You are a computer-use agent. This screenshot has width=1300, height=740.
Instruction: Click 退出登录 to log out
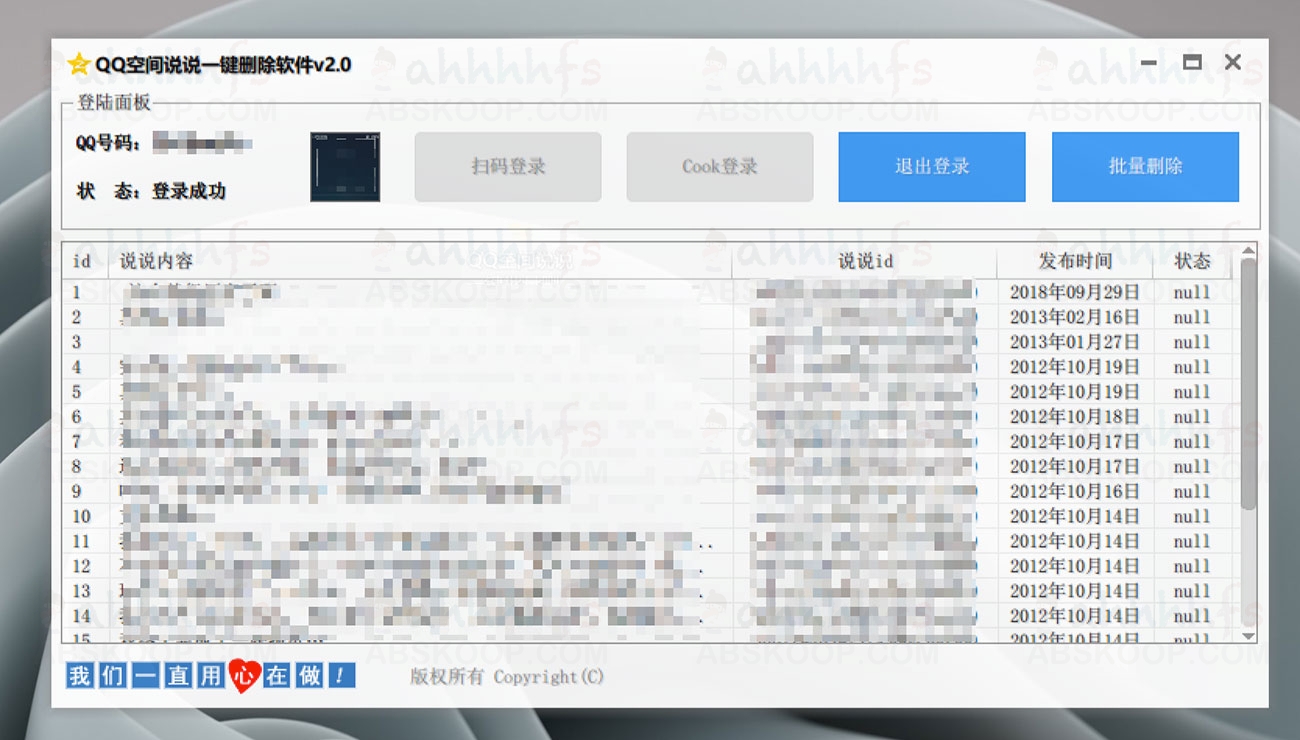931,167
